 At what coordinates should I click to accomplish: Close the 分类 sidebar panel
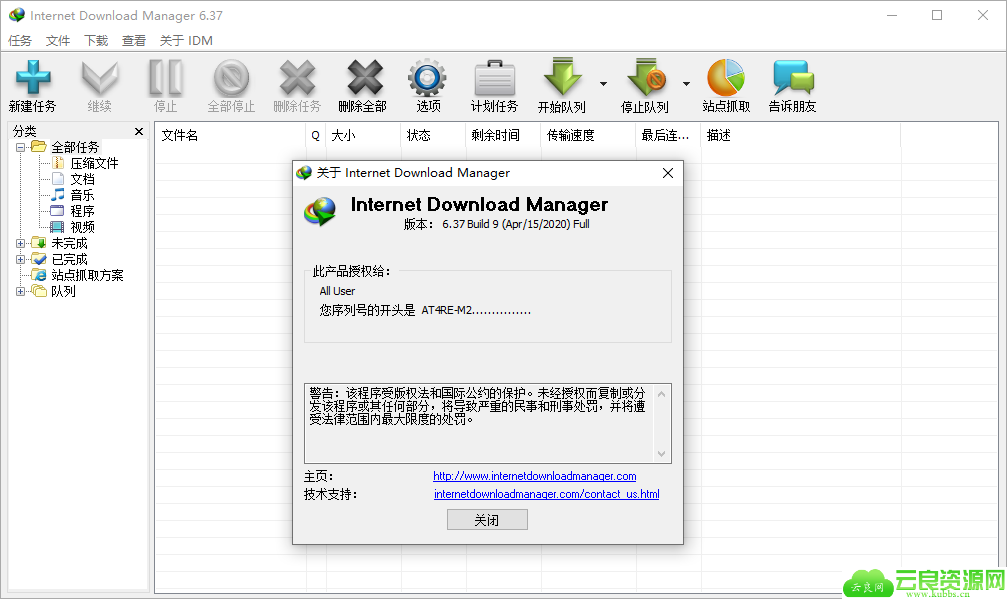139,131
